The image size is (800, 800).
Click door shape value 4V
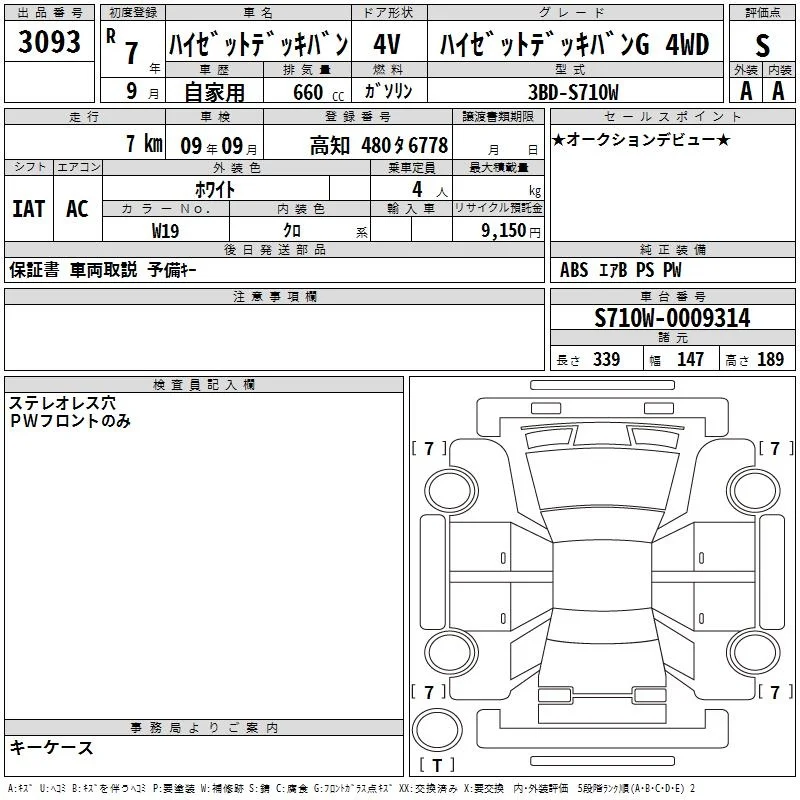coord(387,44)
